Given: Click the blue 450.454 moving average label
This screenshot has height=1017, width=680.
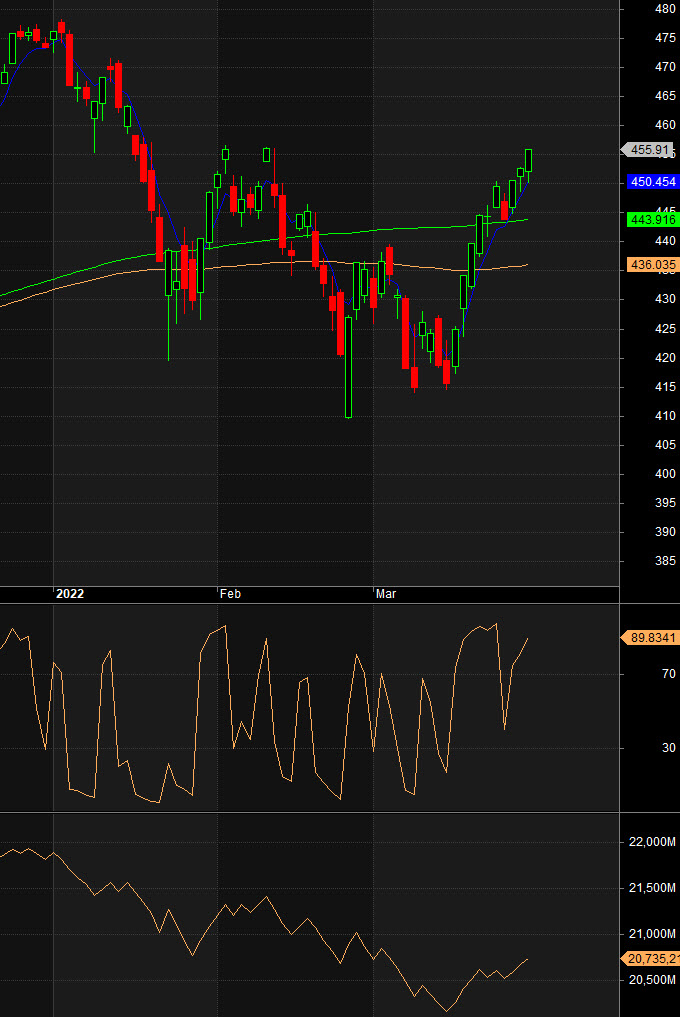Looking at the screenshot, I should [x=653, y=182].
